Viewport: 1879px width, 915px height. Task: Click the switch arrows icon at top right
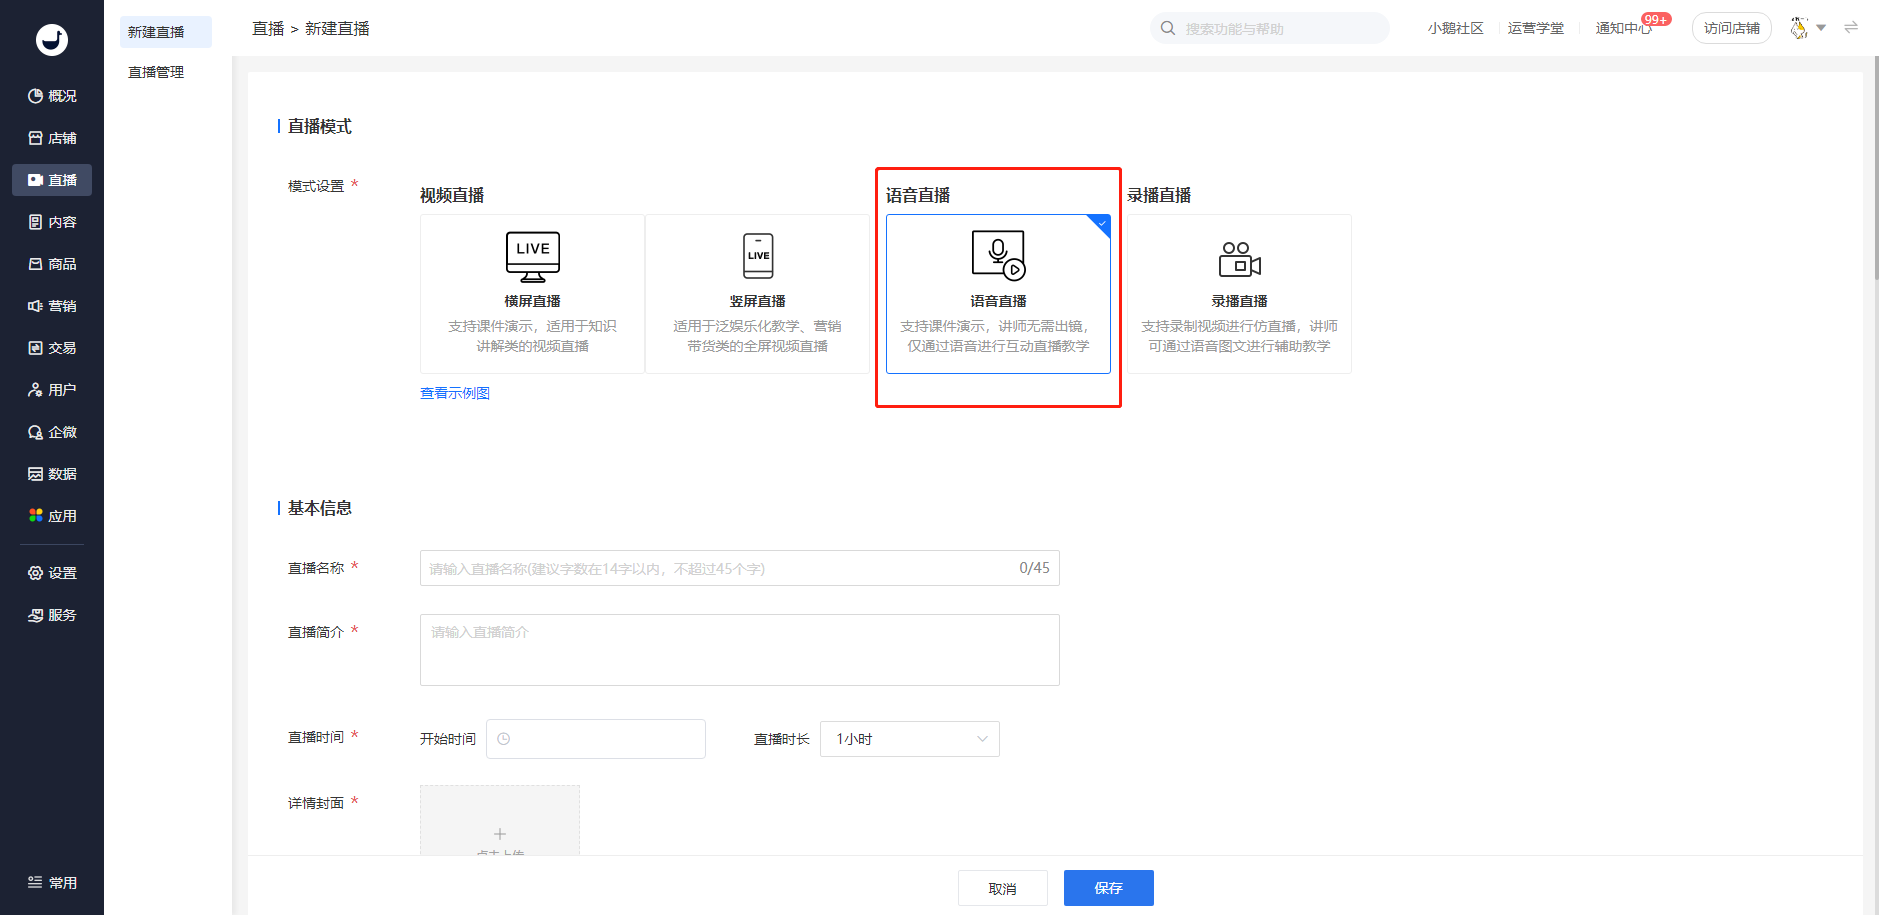click(1851, 27)
